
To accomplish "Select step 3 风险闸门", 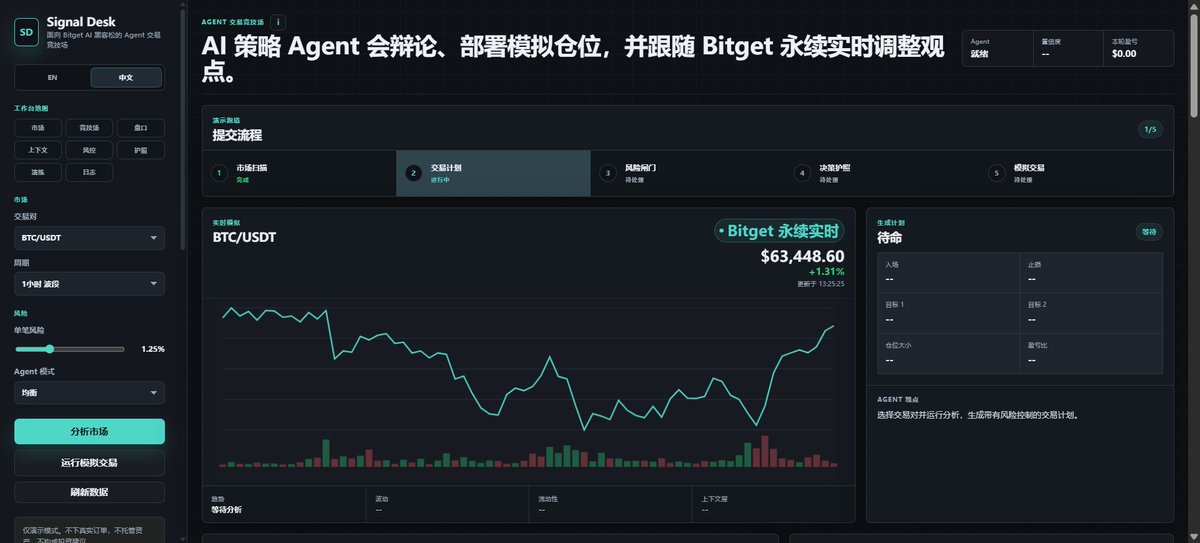I will [x=687, y=173].
